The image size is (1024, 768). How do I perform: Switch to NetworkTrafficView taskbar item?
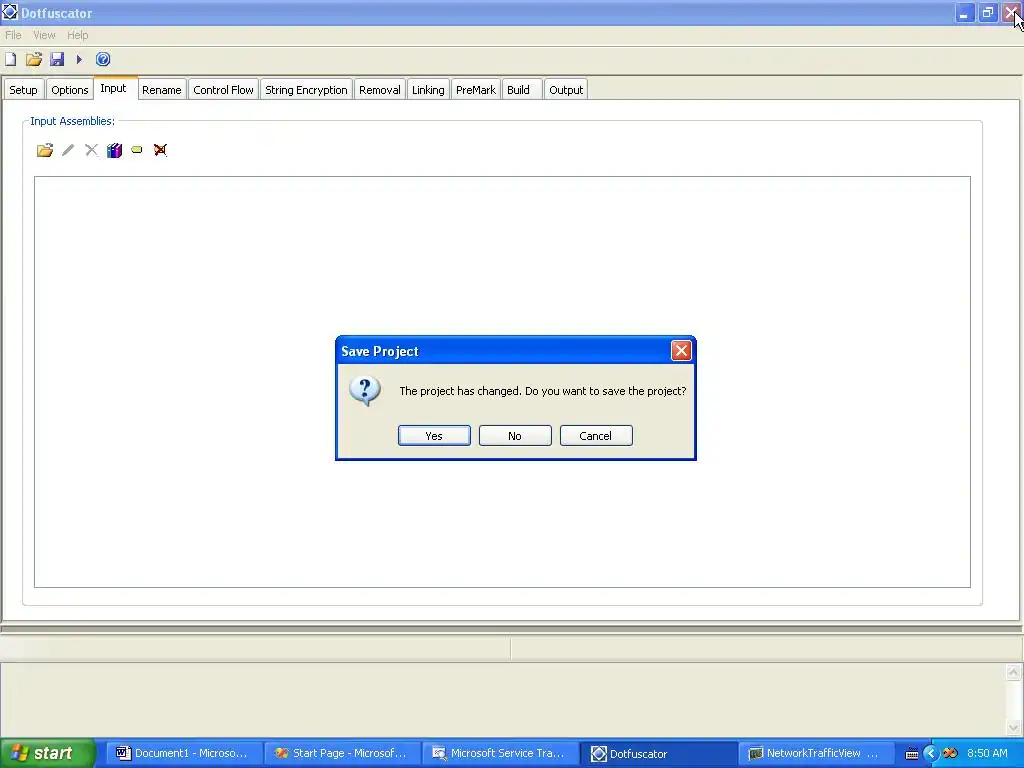click(816, 753)
